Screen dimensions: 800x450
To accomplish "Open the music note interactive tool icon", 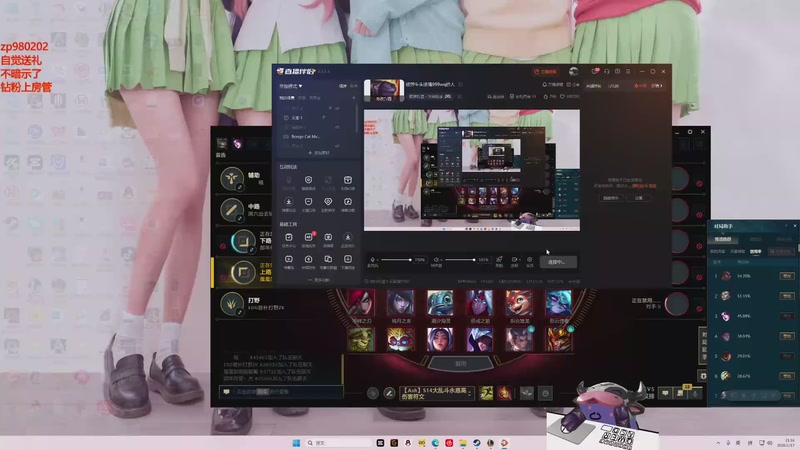I will point(347,202).
